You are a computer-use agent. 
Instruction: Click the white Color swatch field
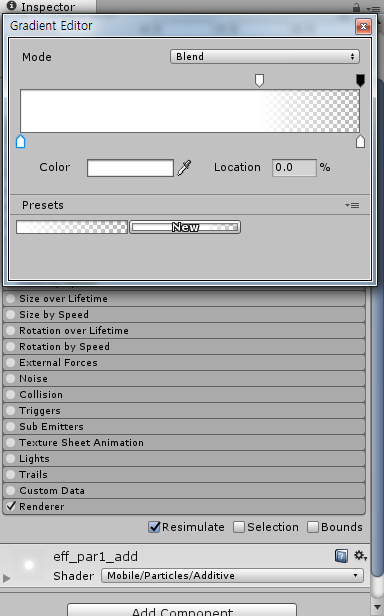point(130,168)
